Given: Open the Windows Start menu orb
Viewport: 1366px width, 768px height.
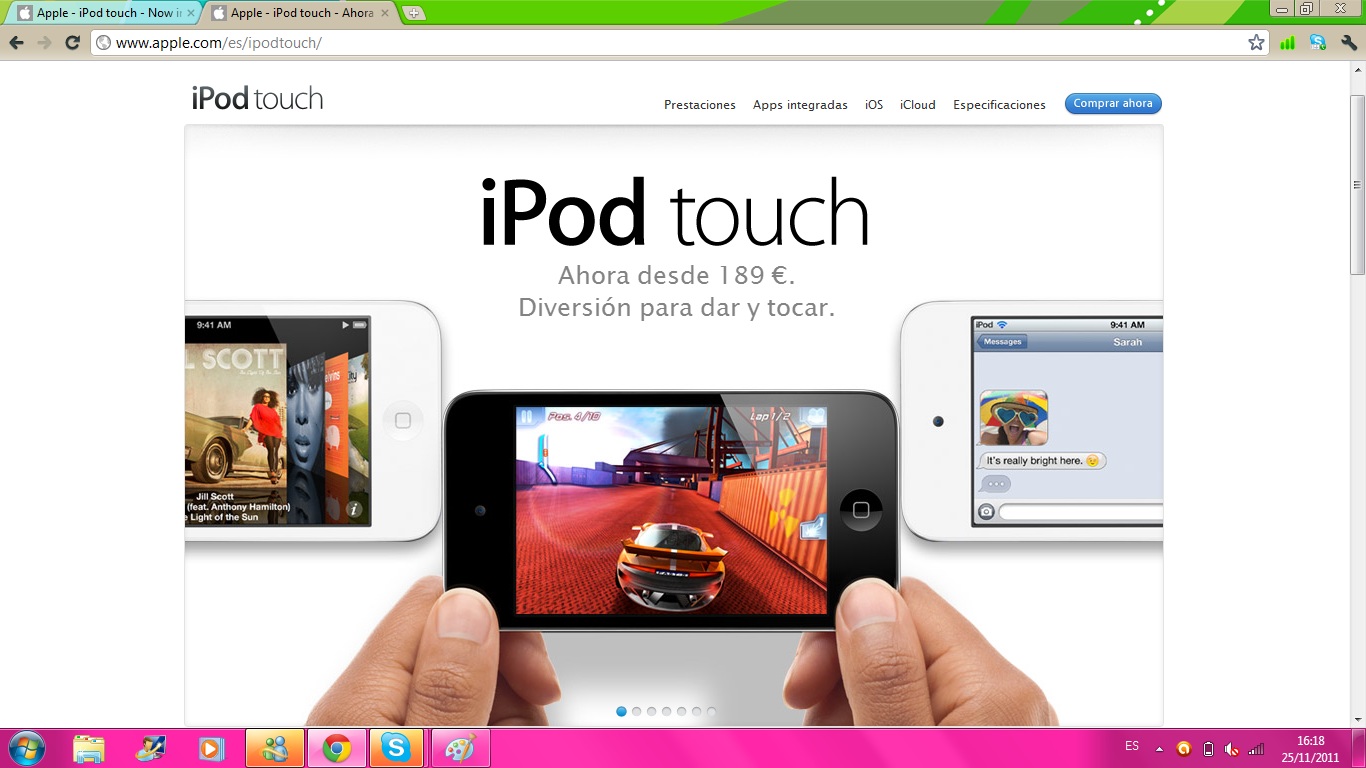Looking at the screenshot, I should (26, 748).
